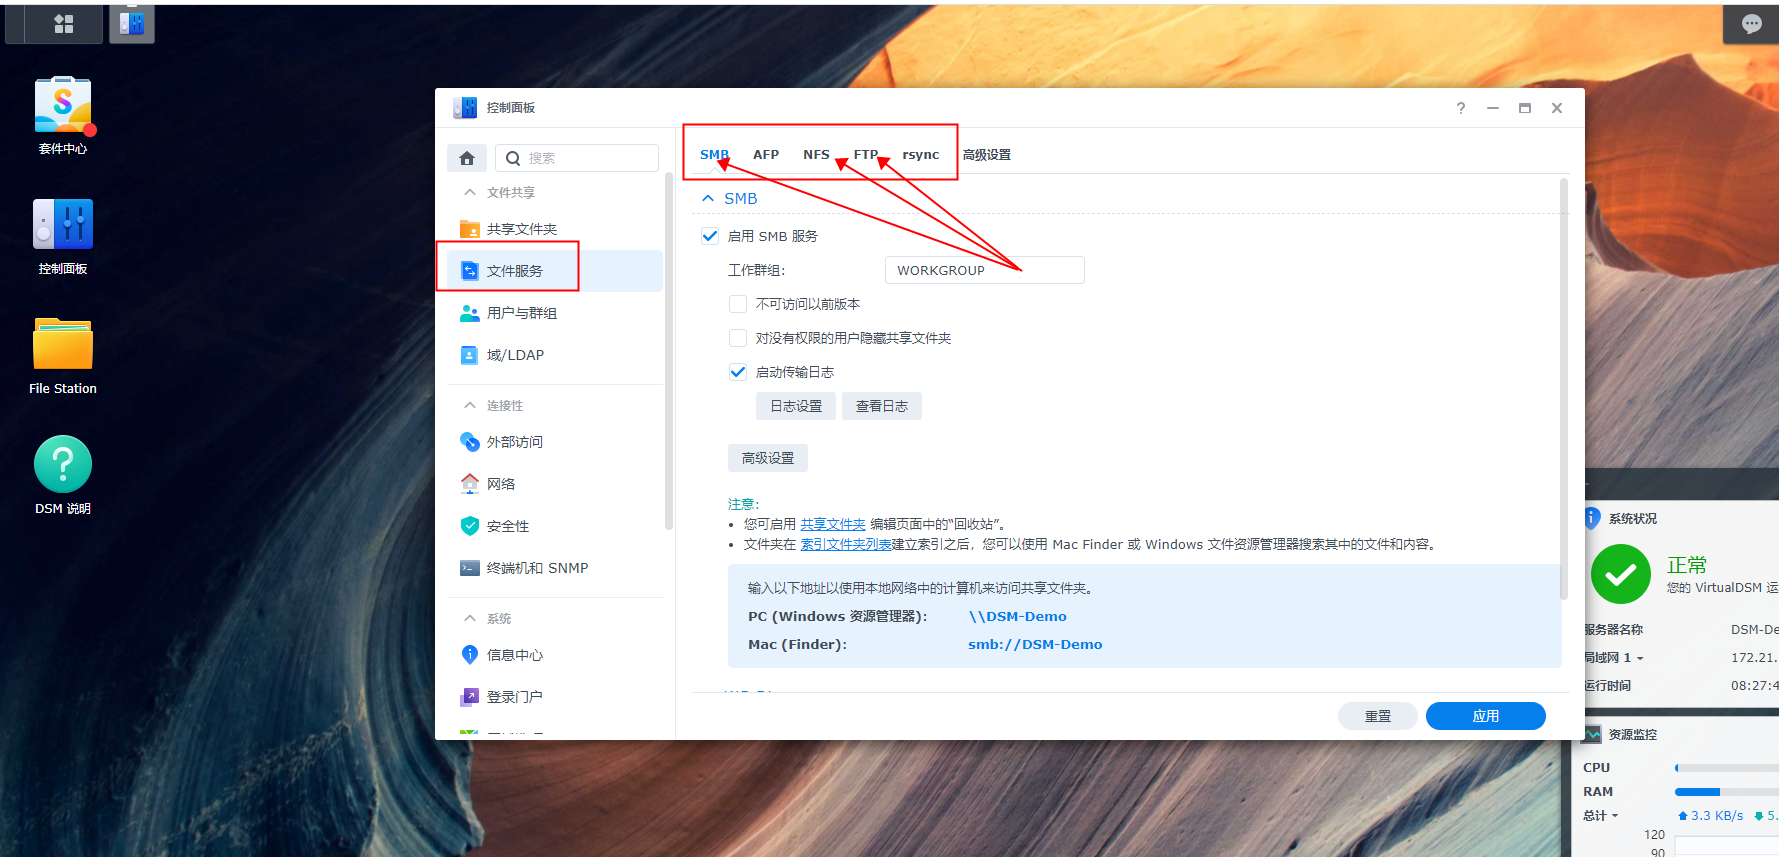Open User & Group in sidebar
This screenshot has height=857, width=1779.
pyautogui.click(x=554, y=313)
